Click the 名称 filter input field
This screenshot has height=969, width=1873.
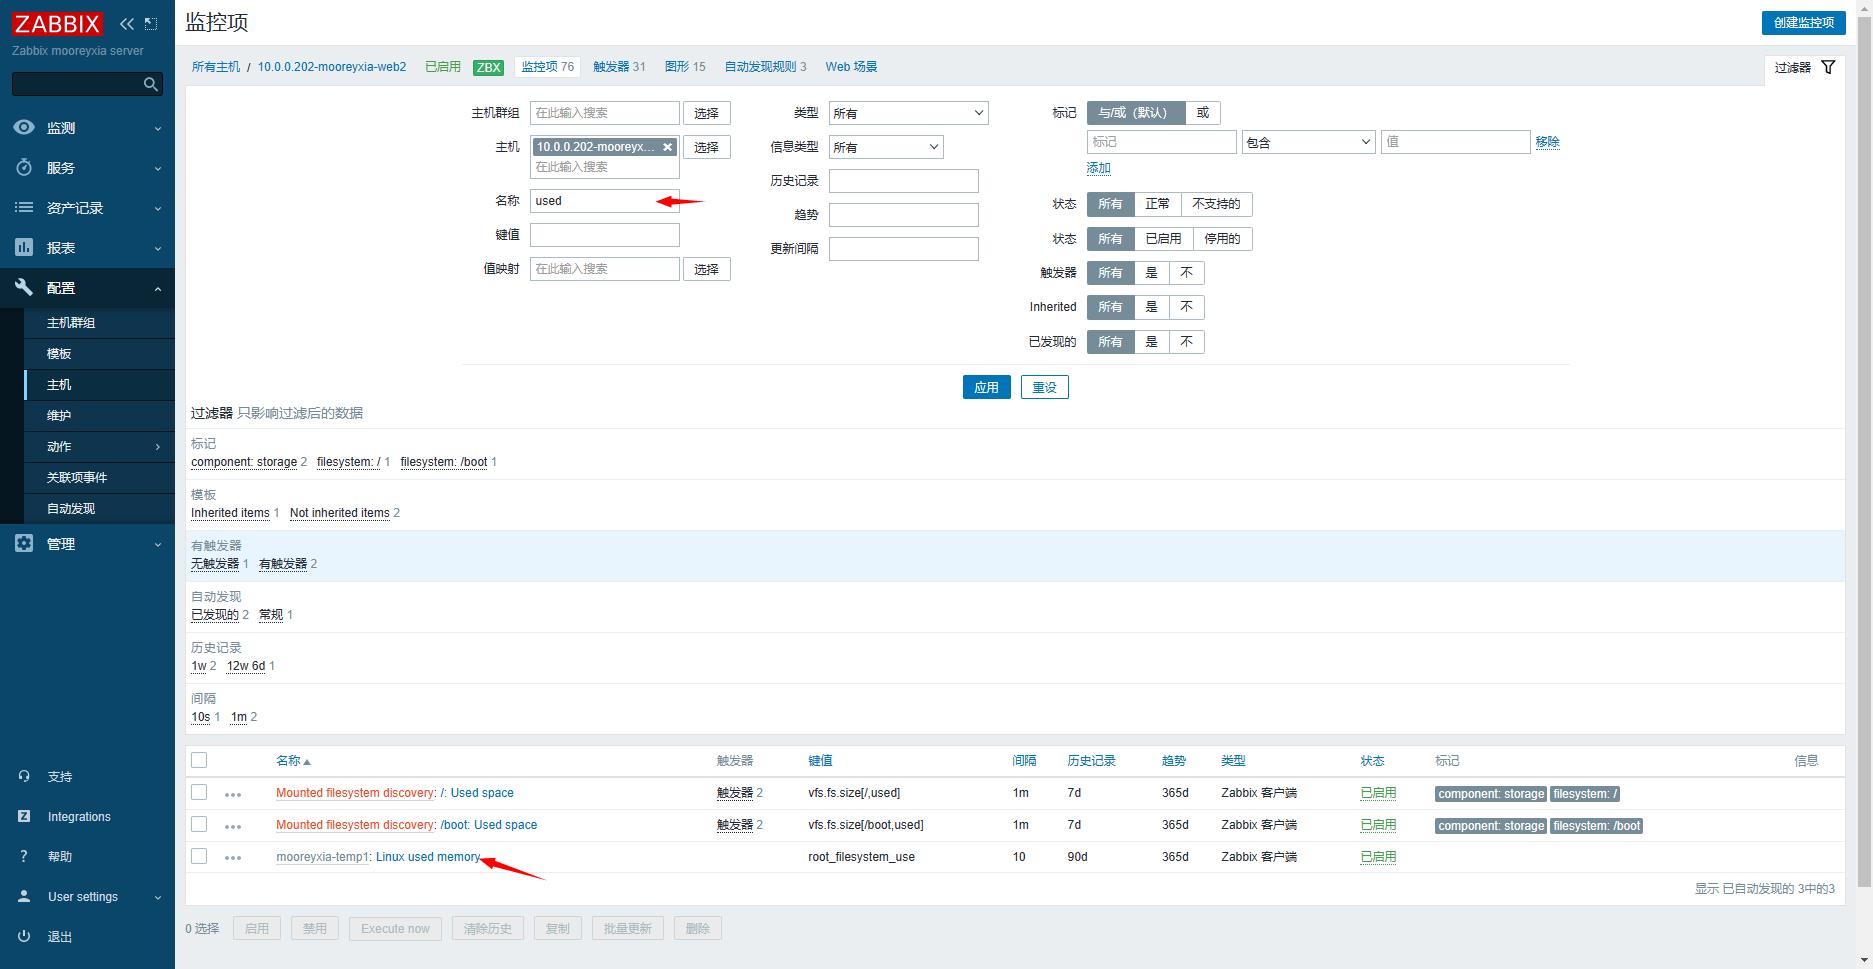tap(604, 201)
